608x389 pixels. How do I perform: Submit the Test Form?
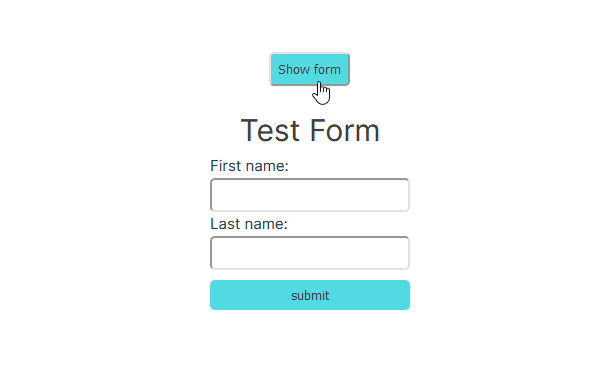[310, 295]
